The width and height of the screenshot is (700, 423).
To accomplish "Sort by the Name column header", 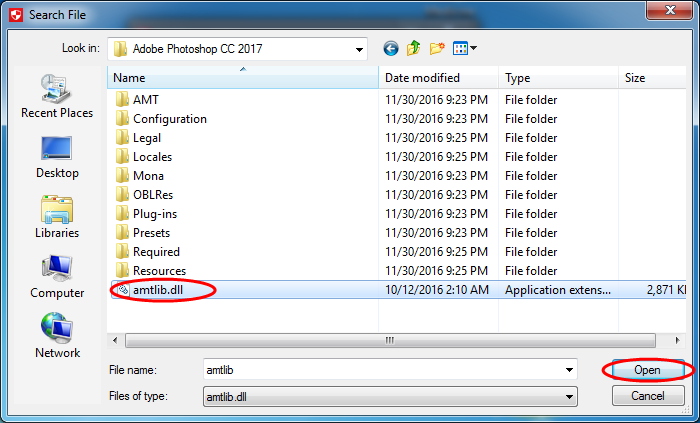I will 243,78.
